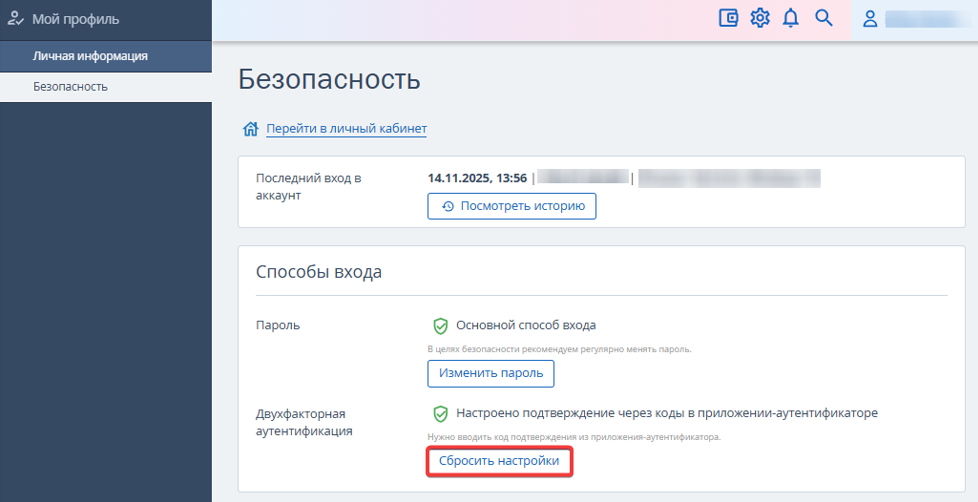The height and width of the screenshot is (502, 978).
Task: Follow the Перейти в личный кабинет link
Action: (346, 128)
